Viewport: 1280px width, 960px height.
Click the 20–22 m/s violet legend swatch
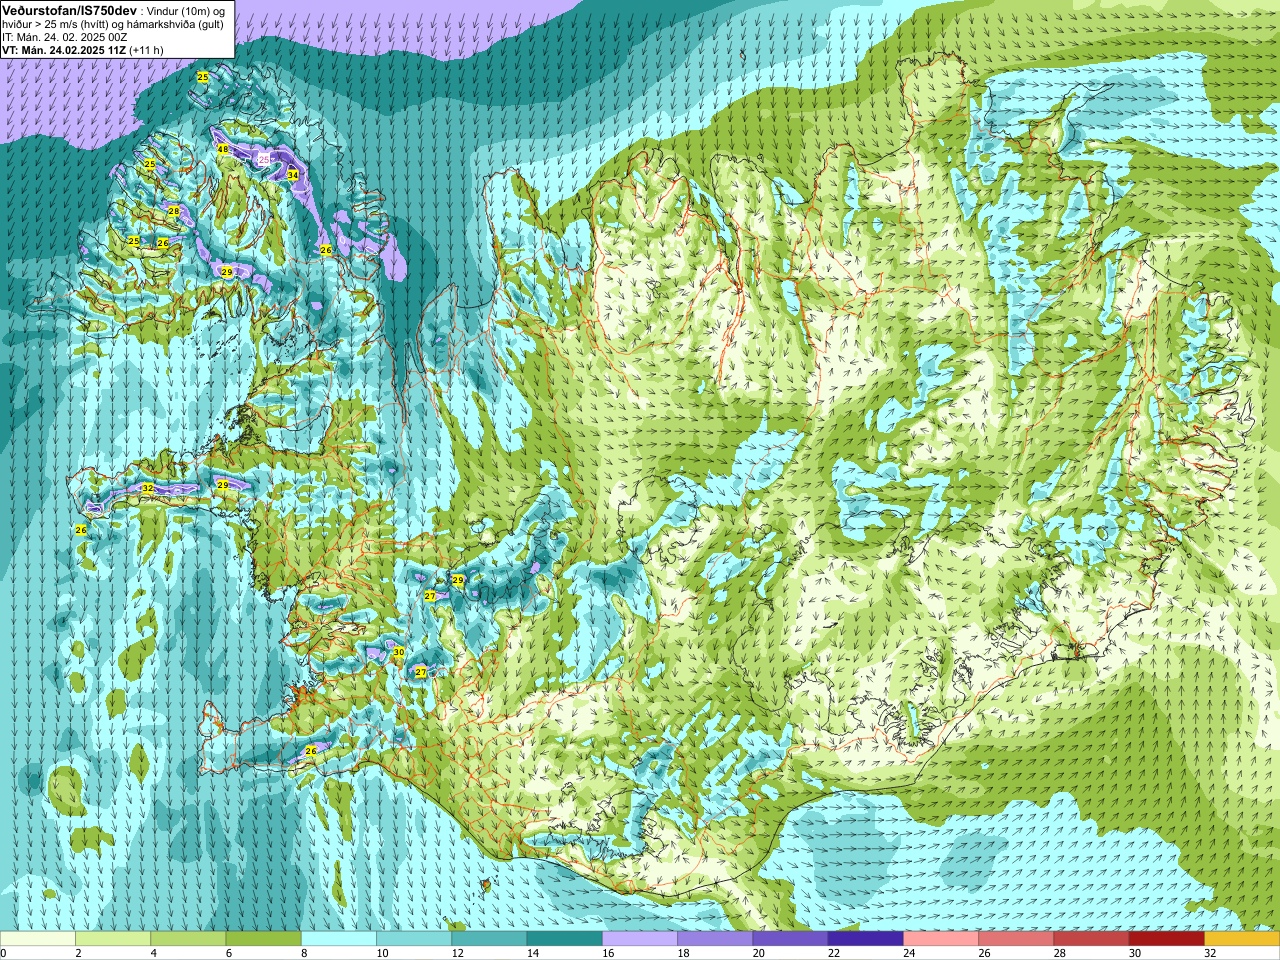click(x=790, y=939)
